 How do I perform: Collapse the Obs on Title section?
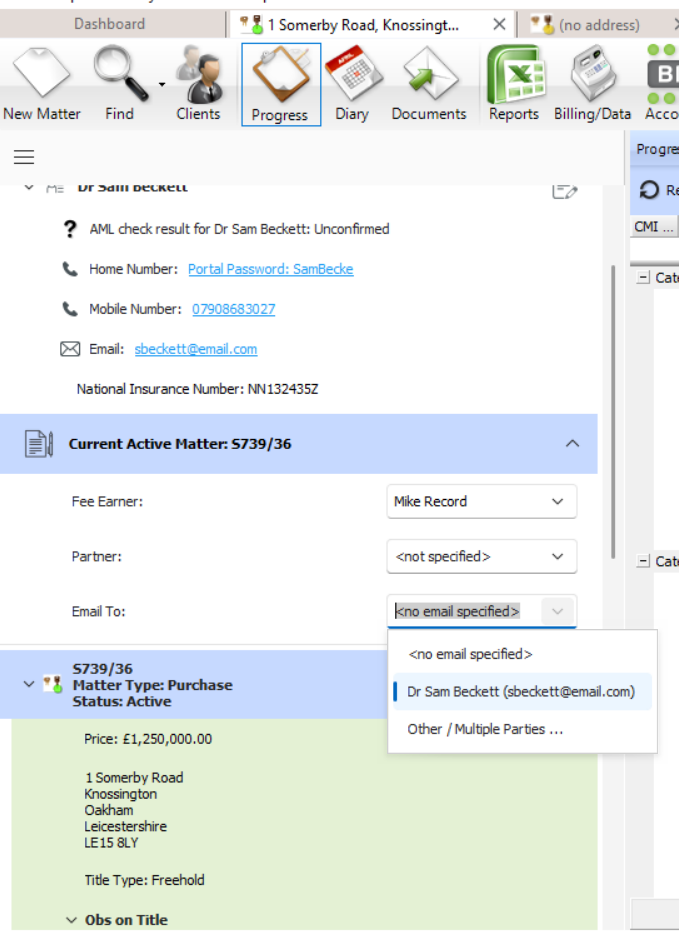pos(71,920)
